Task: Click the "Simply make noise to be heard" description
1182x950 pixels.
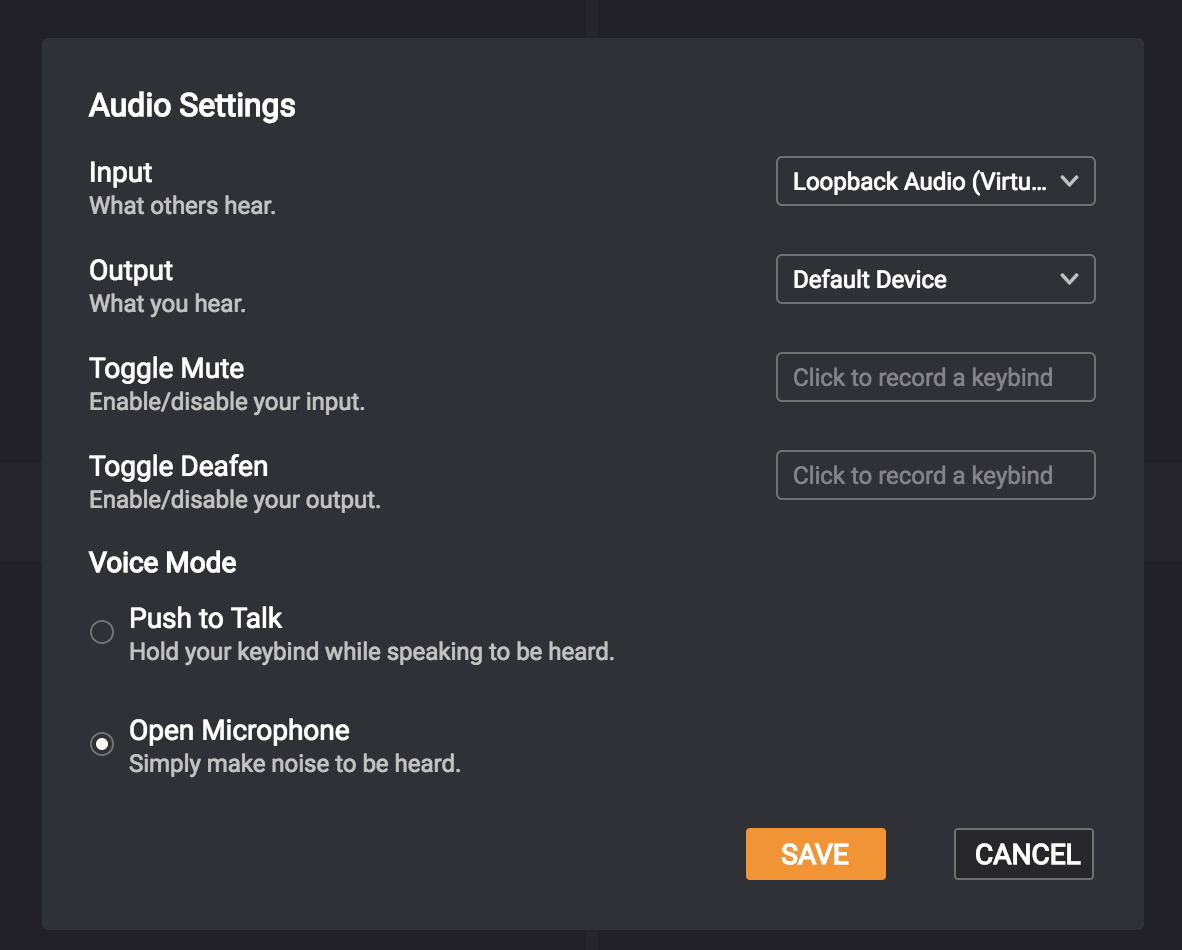Action: 295,765
